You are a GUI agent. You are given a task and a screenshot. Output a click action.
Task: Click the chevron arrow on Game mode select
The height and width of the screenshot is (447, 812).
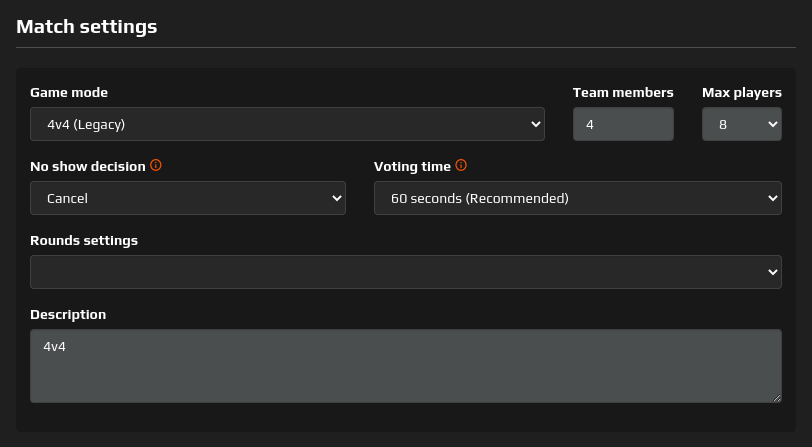pos(534,125)
